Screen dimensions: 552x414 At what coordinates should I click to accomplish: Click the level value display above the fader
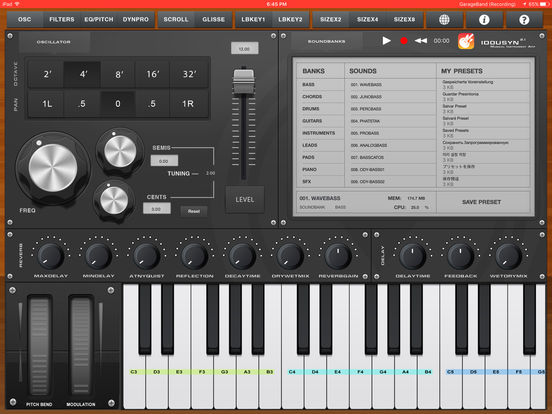pos(245,49)
